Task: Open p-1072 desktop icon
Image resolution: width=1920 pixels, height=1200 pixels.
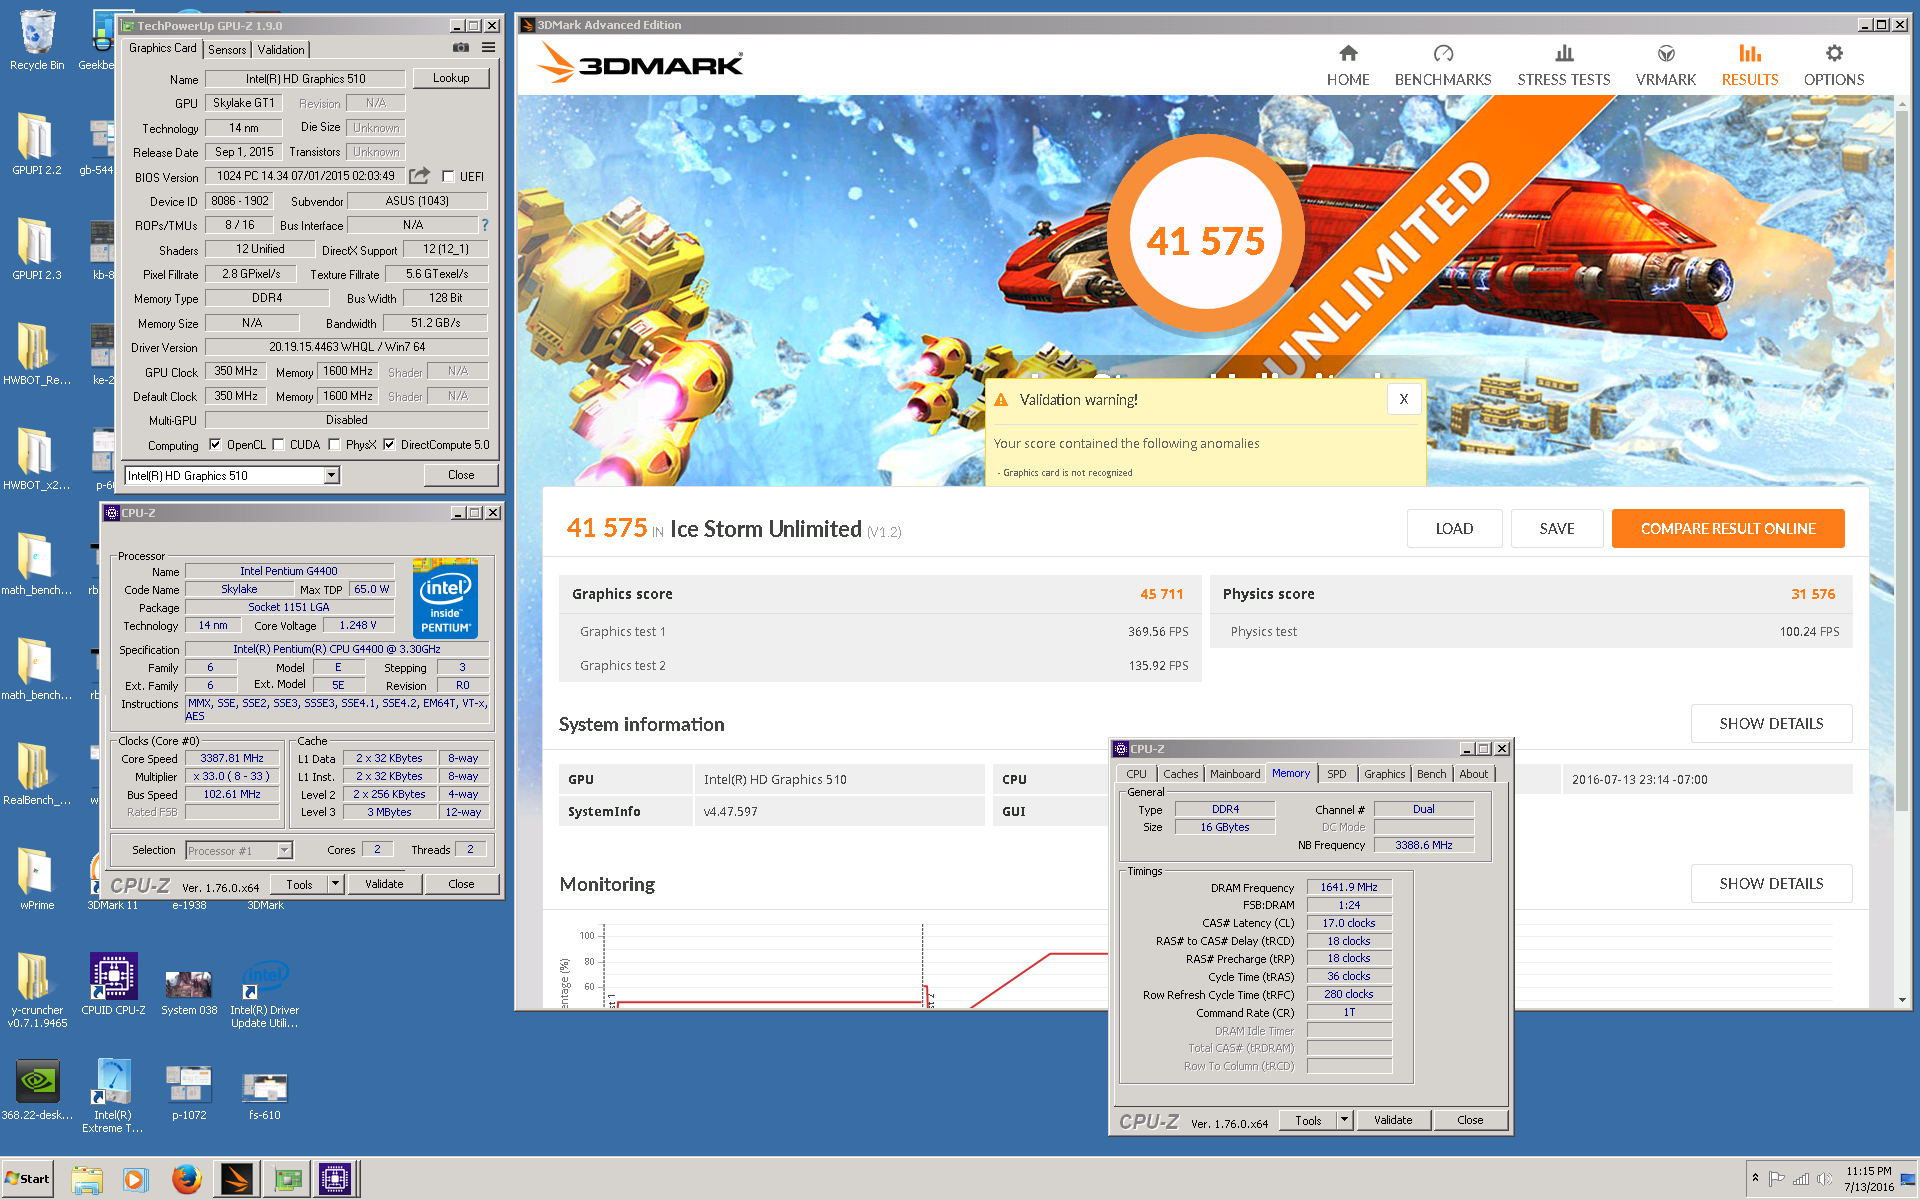Action: pos(189,1092)
